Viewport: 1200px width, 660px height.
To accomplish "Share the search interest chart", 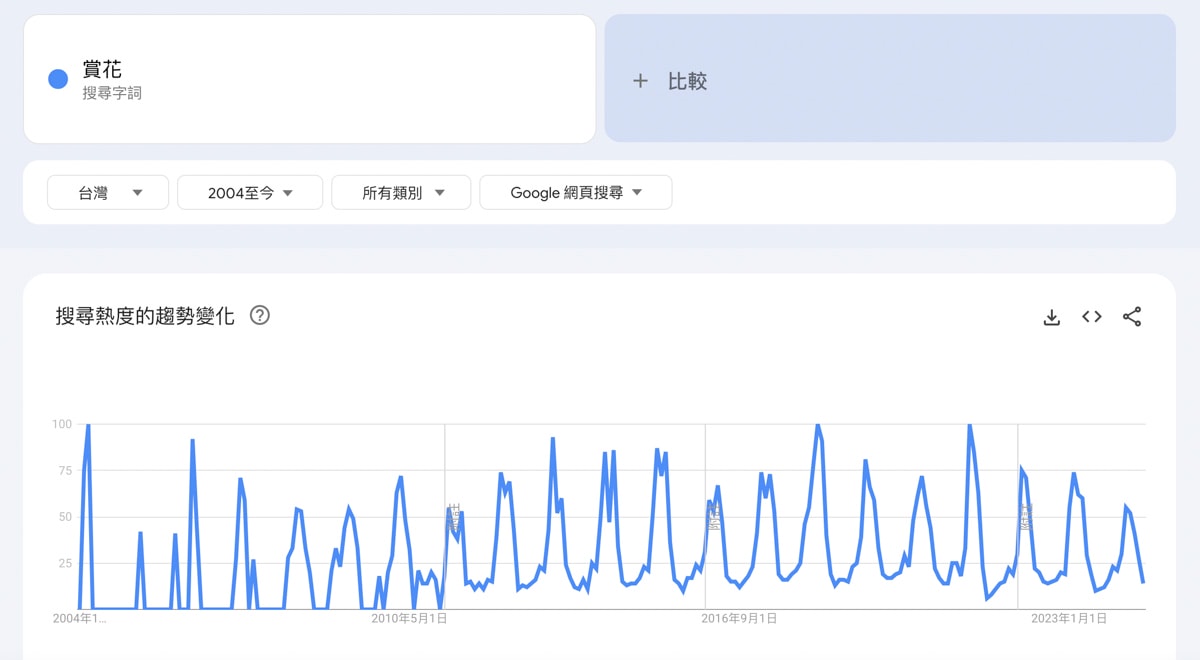I will click(1132, 317).
